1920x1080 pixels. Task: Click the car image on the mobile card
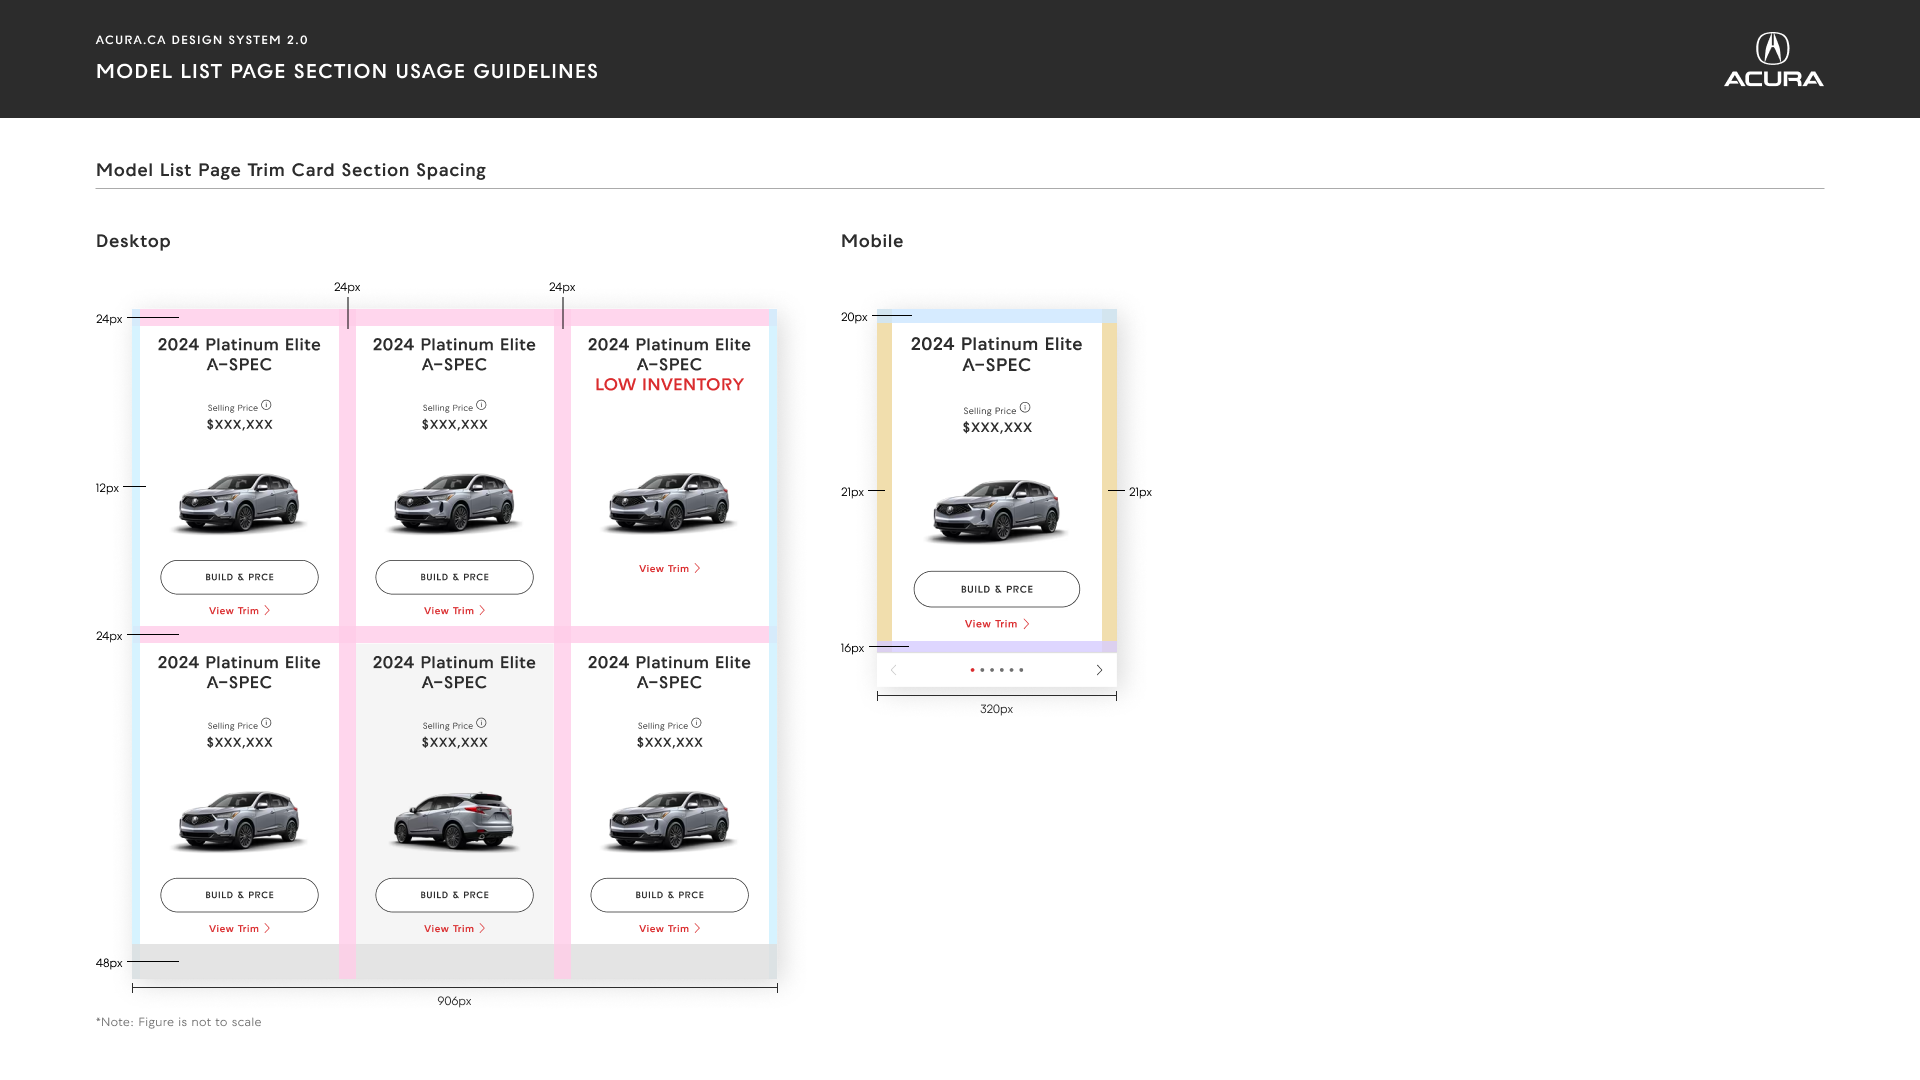coord(996,511)
